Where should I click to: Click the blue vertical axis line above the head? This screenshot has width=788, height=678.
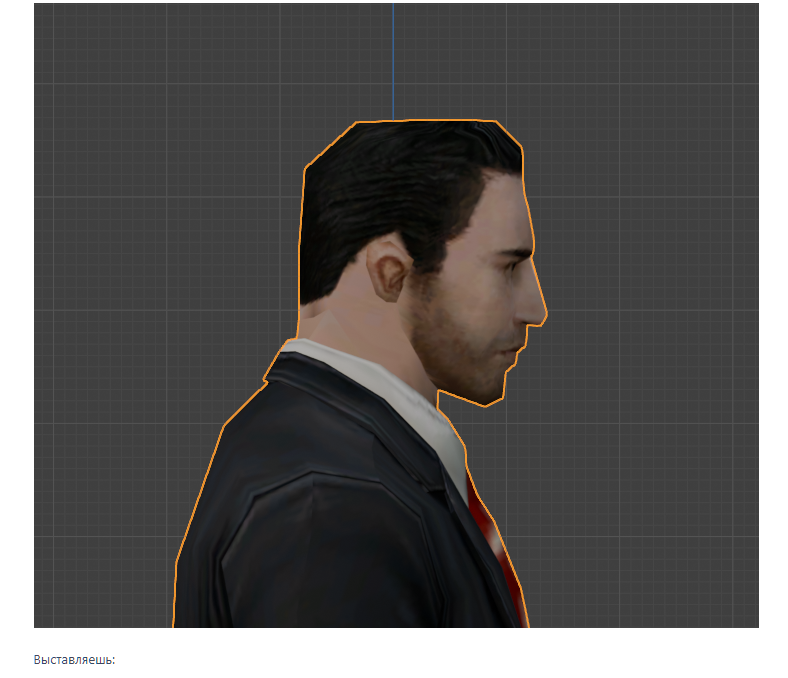coord(393,60)
